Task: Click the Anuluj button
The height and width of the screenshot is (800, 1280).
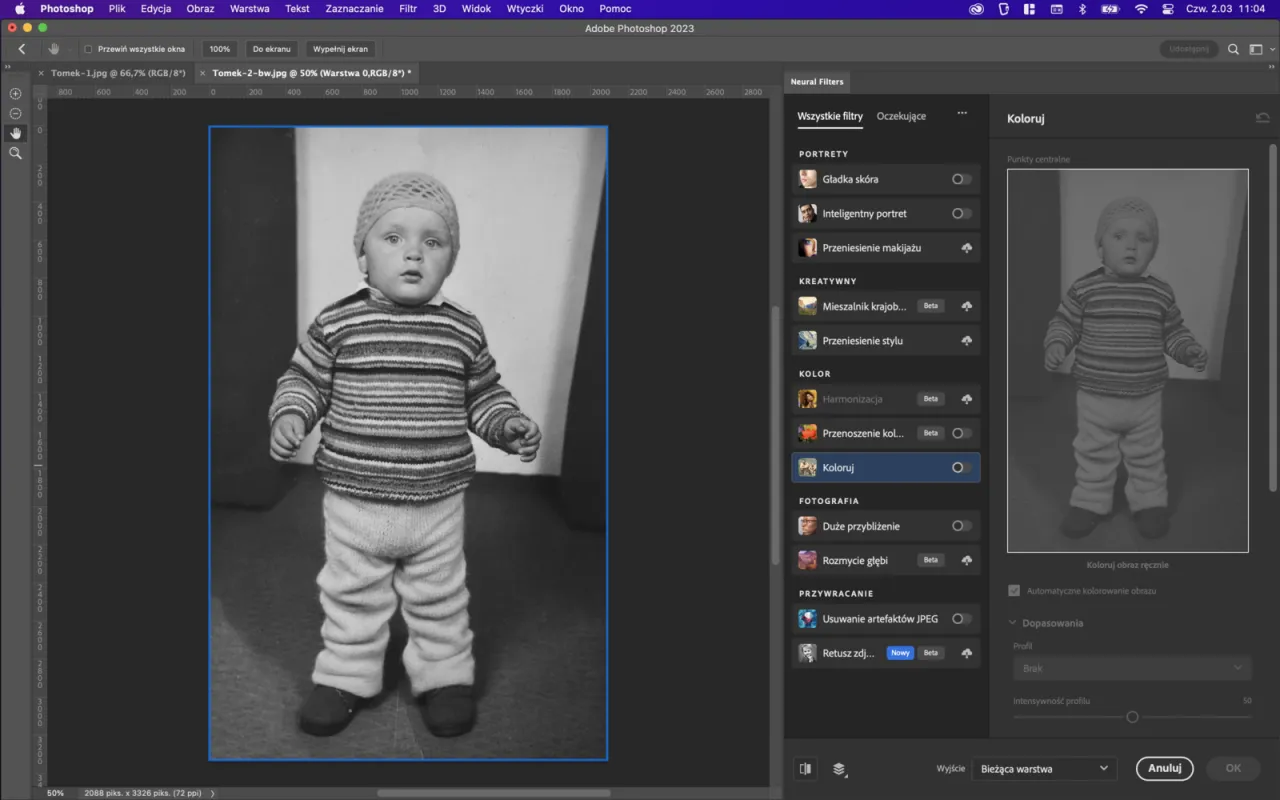Action: [x=1164, y=768]
